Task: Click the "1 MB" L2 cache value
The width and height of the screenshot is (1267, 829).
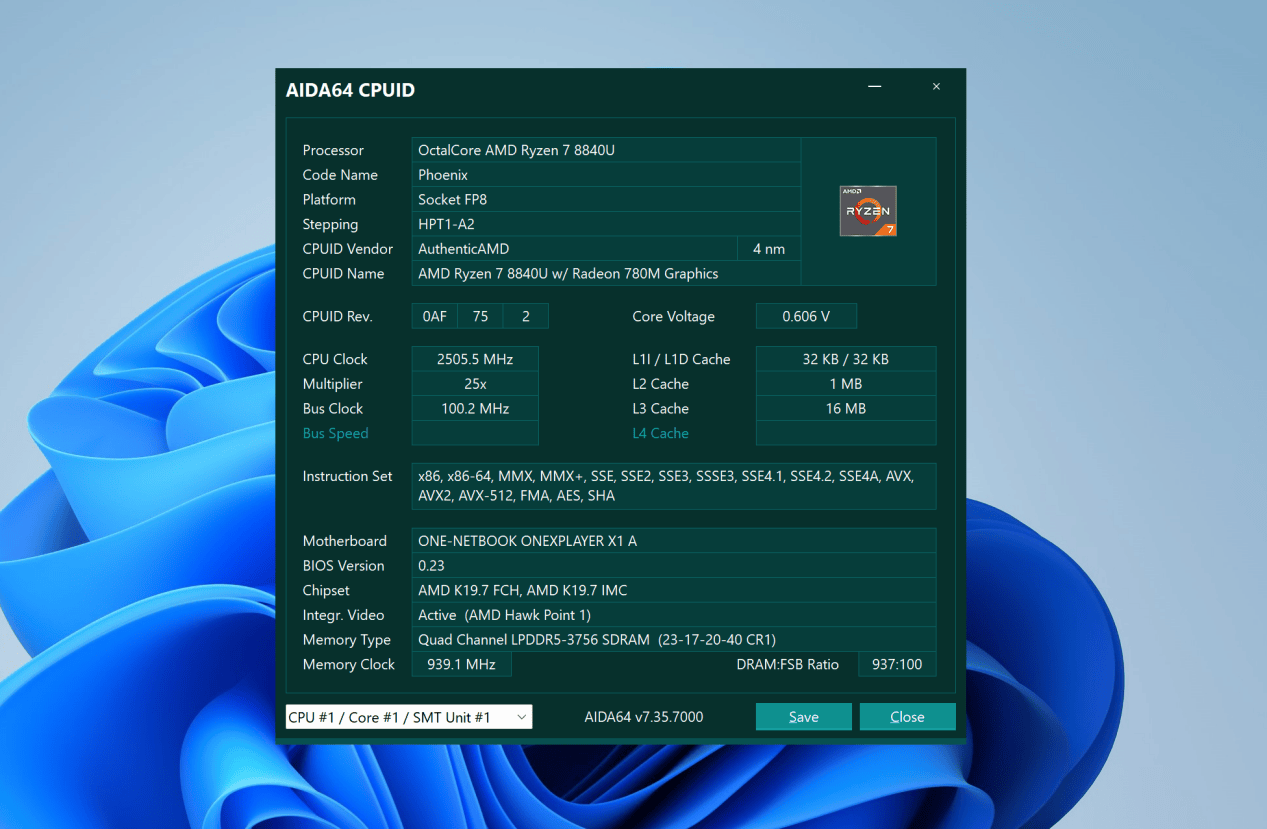Action: (x=846, y=384)
